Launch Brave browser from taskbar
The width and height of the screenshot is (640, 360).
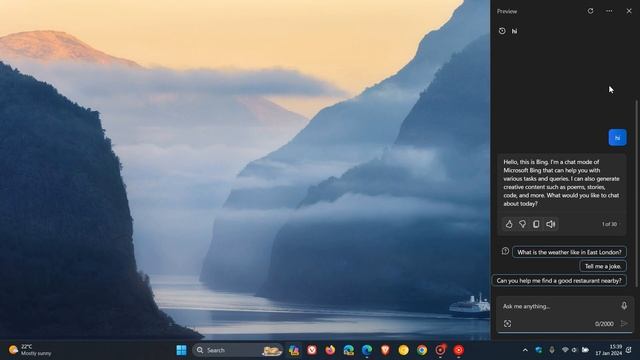pos(385,350)
